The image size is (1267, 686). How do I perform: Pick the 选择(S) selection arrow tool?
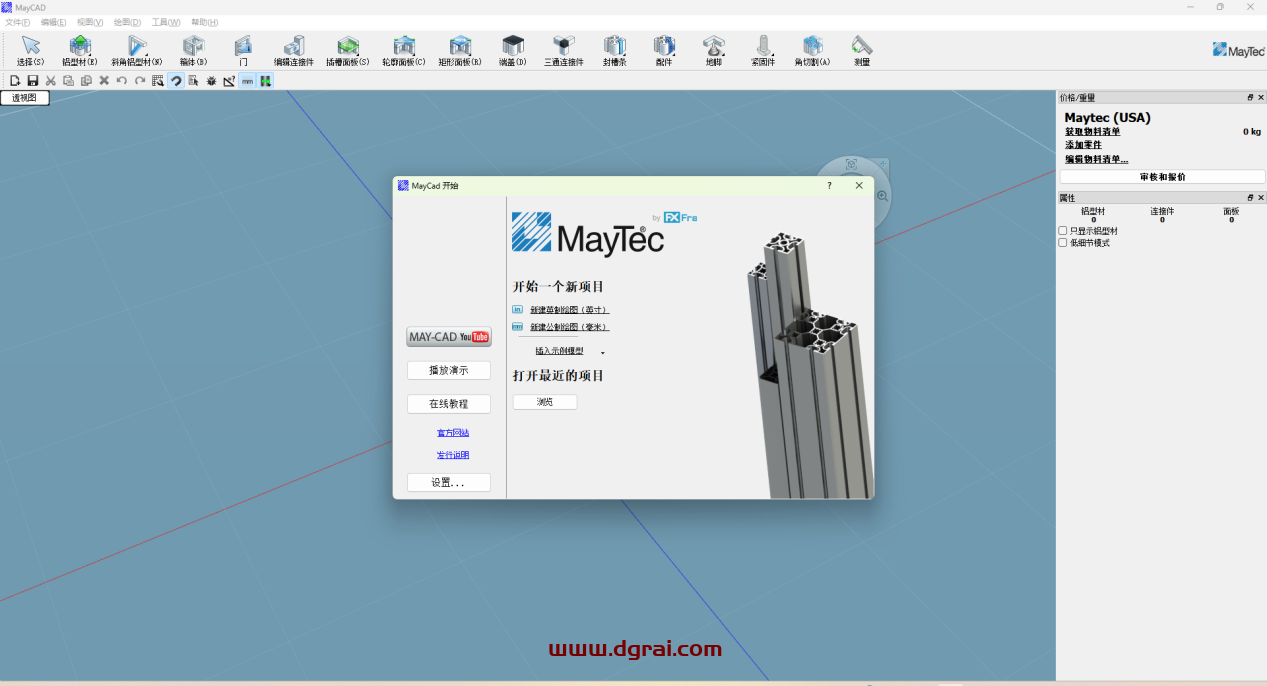31,50
